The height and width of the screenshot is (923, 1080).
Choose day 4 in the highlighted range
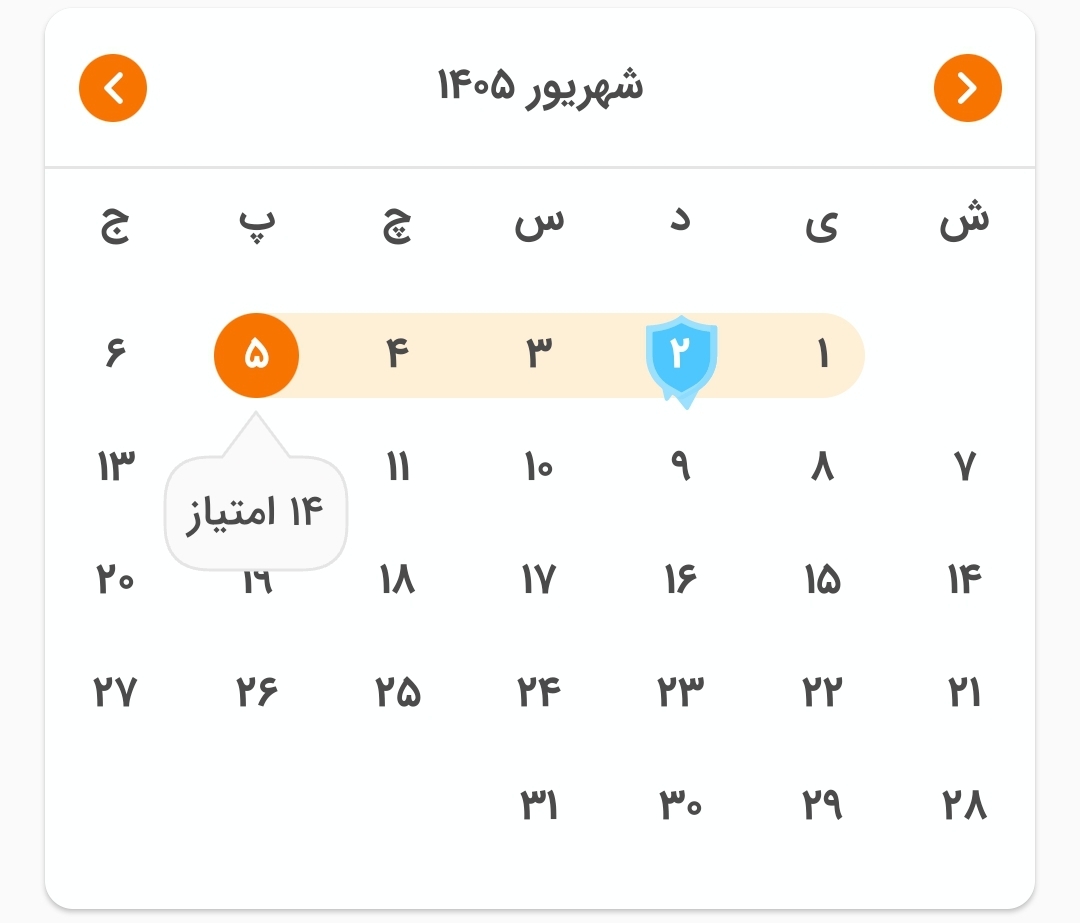(397, 353)
